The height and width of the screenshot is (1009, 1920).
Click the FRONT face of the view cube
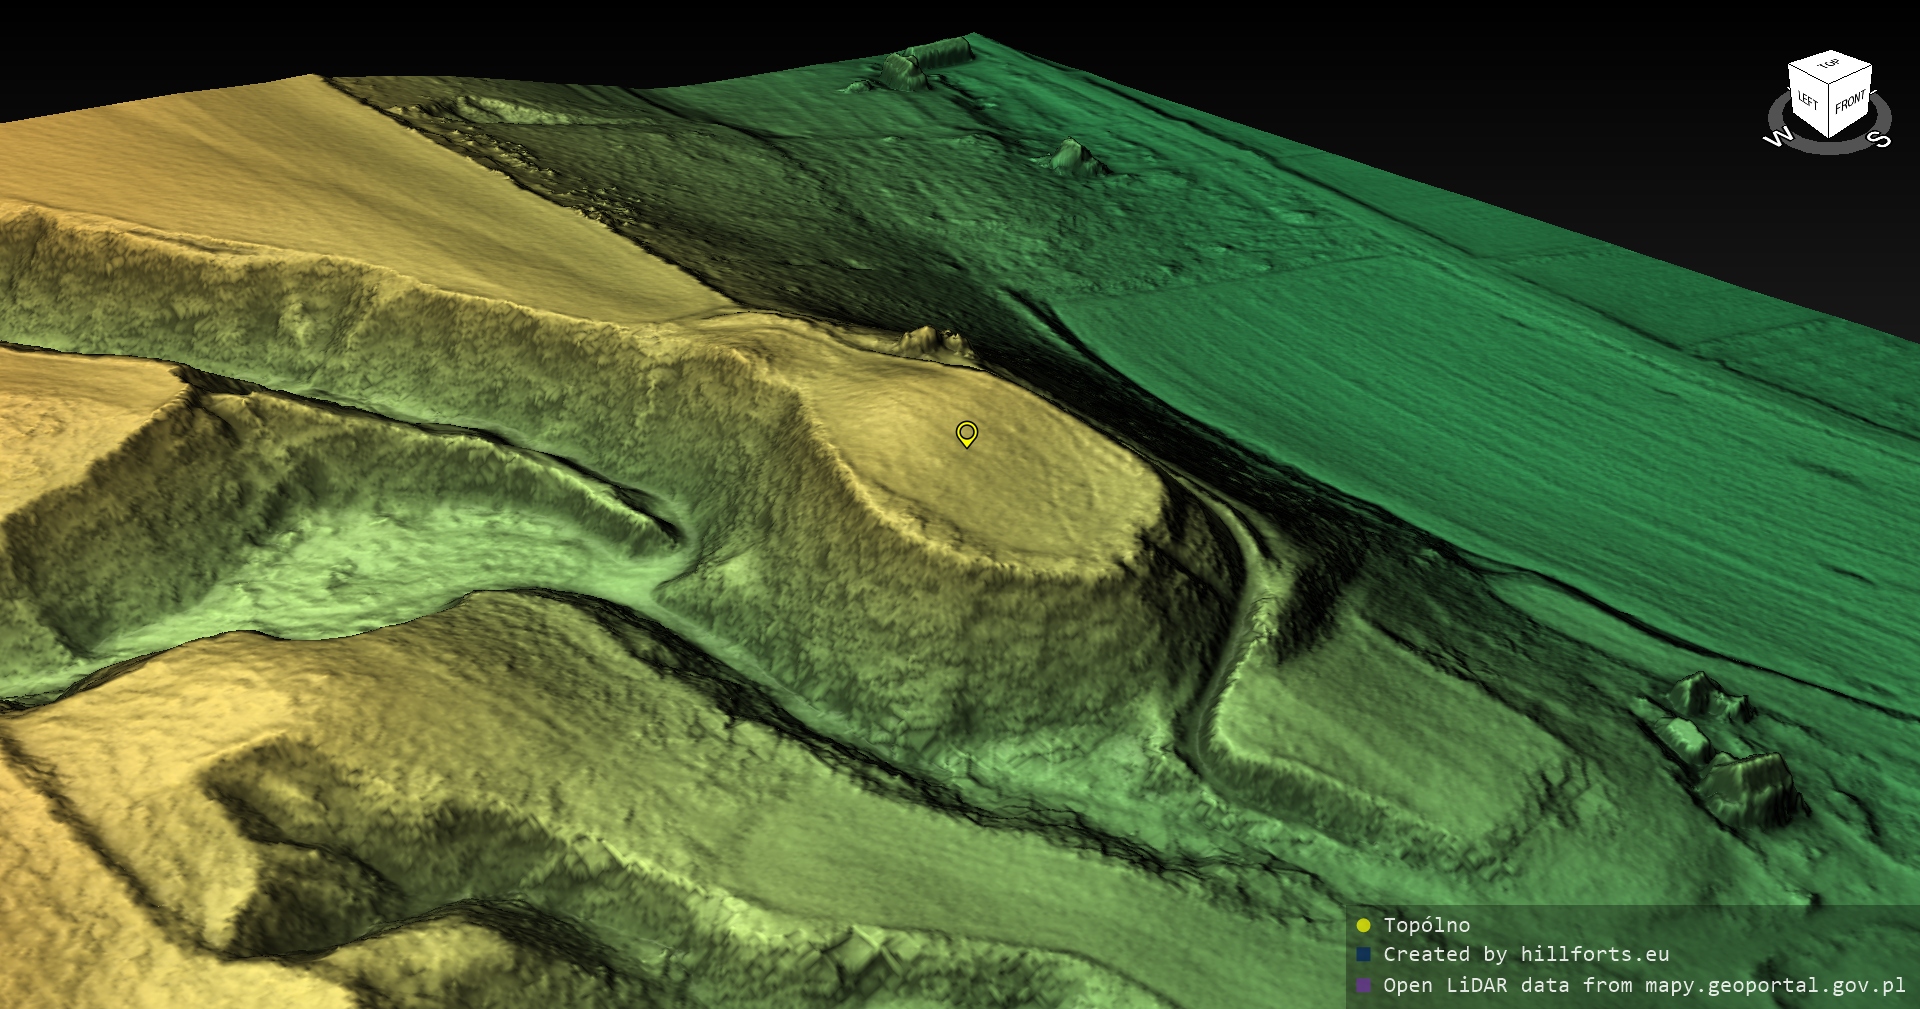1850,101
